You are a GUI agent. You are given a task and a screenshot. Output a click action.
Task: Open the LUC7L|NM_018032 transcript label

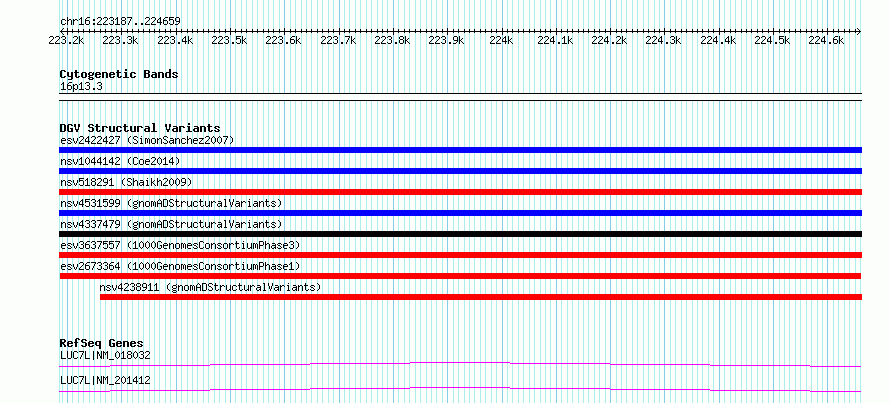tap(105, 356)
